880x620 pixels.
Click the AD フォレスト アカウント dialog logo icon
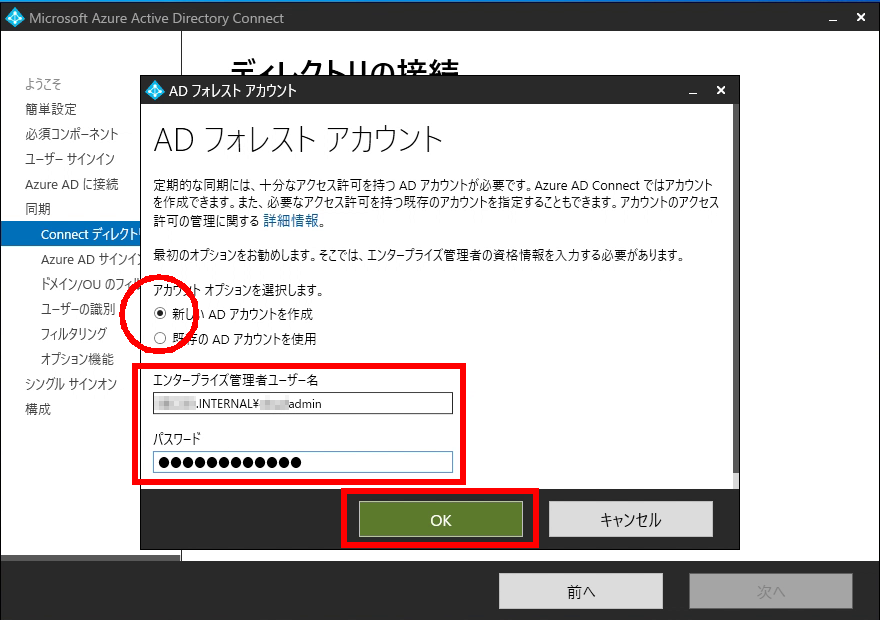[x=154, y=90]
